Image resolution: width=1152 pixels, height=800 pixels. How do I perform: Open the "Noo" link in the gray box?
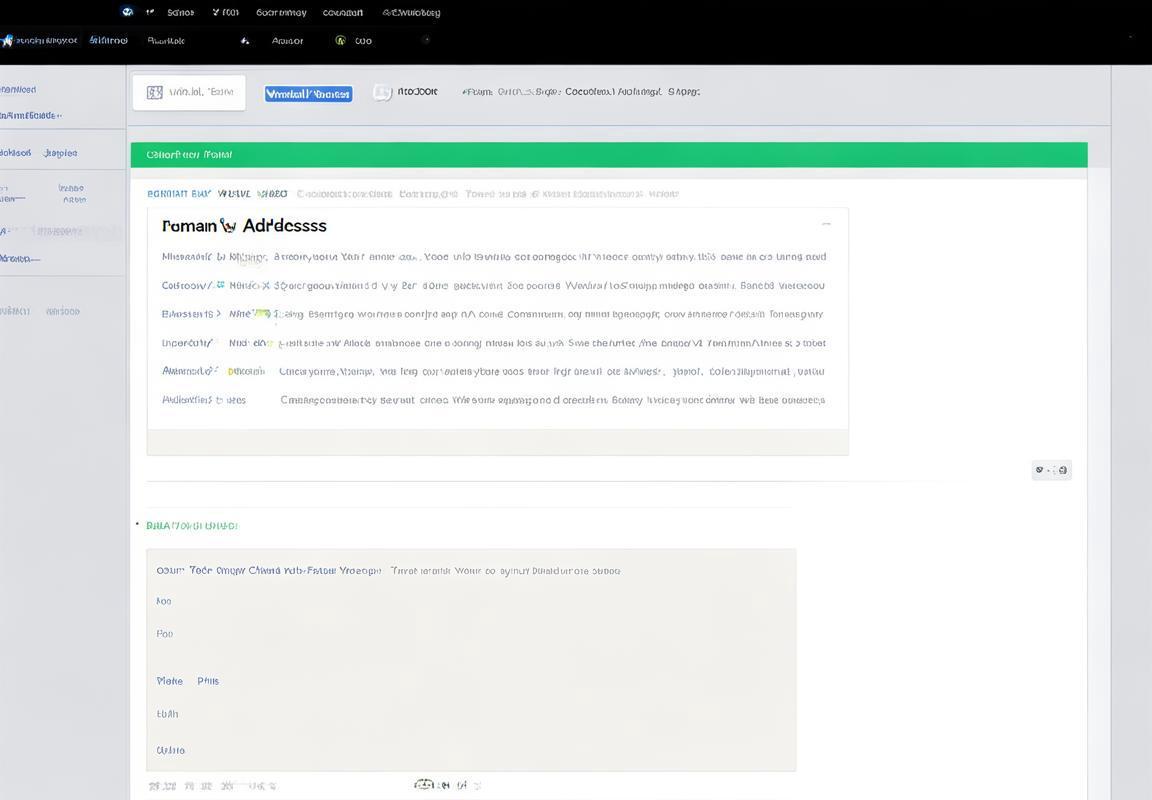tap(164, 601)
